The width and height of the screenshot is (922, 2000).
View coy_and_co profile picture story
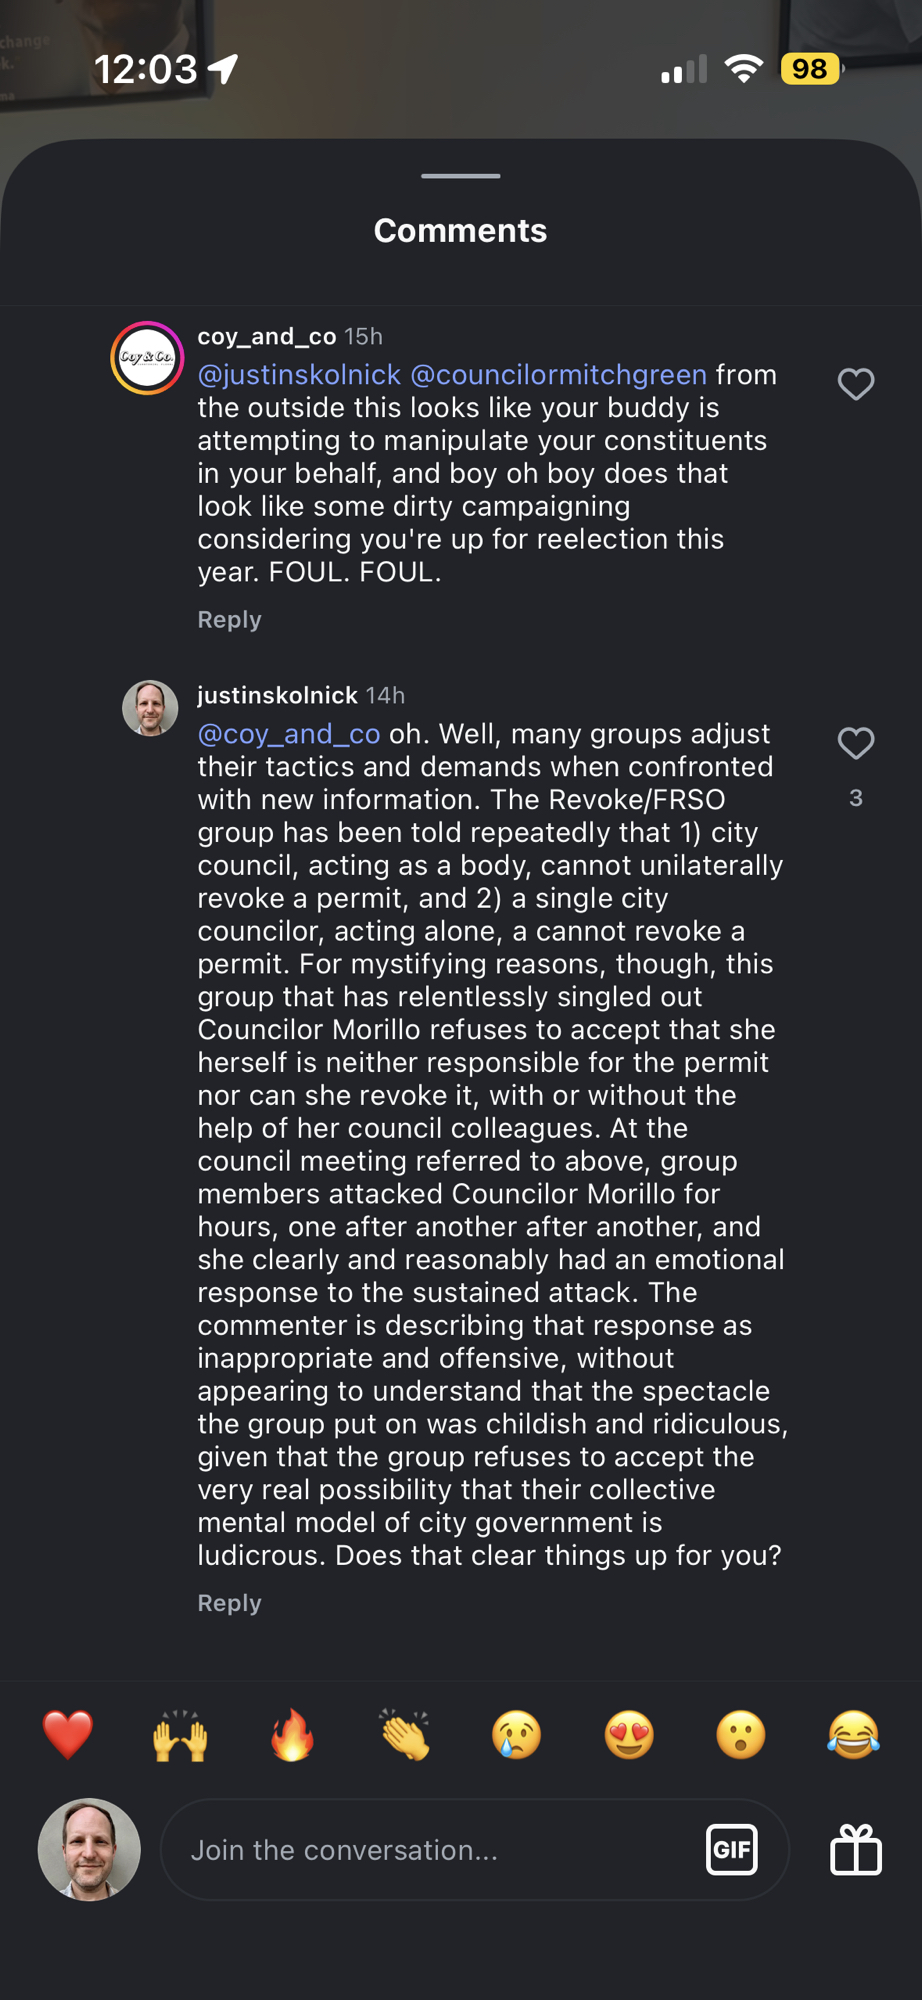click(147, 358)
